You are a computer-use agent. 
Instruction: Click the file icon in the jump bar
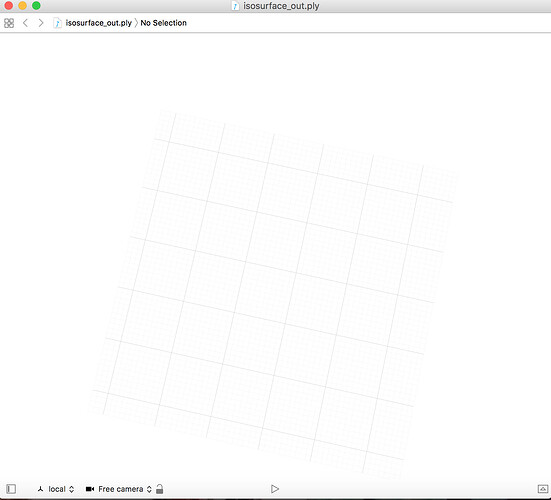pos(57,23)
